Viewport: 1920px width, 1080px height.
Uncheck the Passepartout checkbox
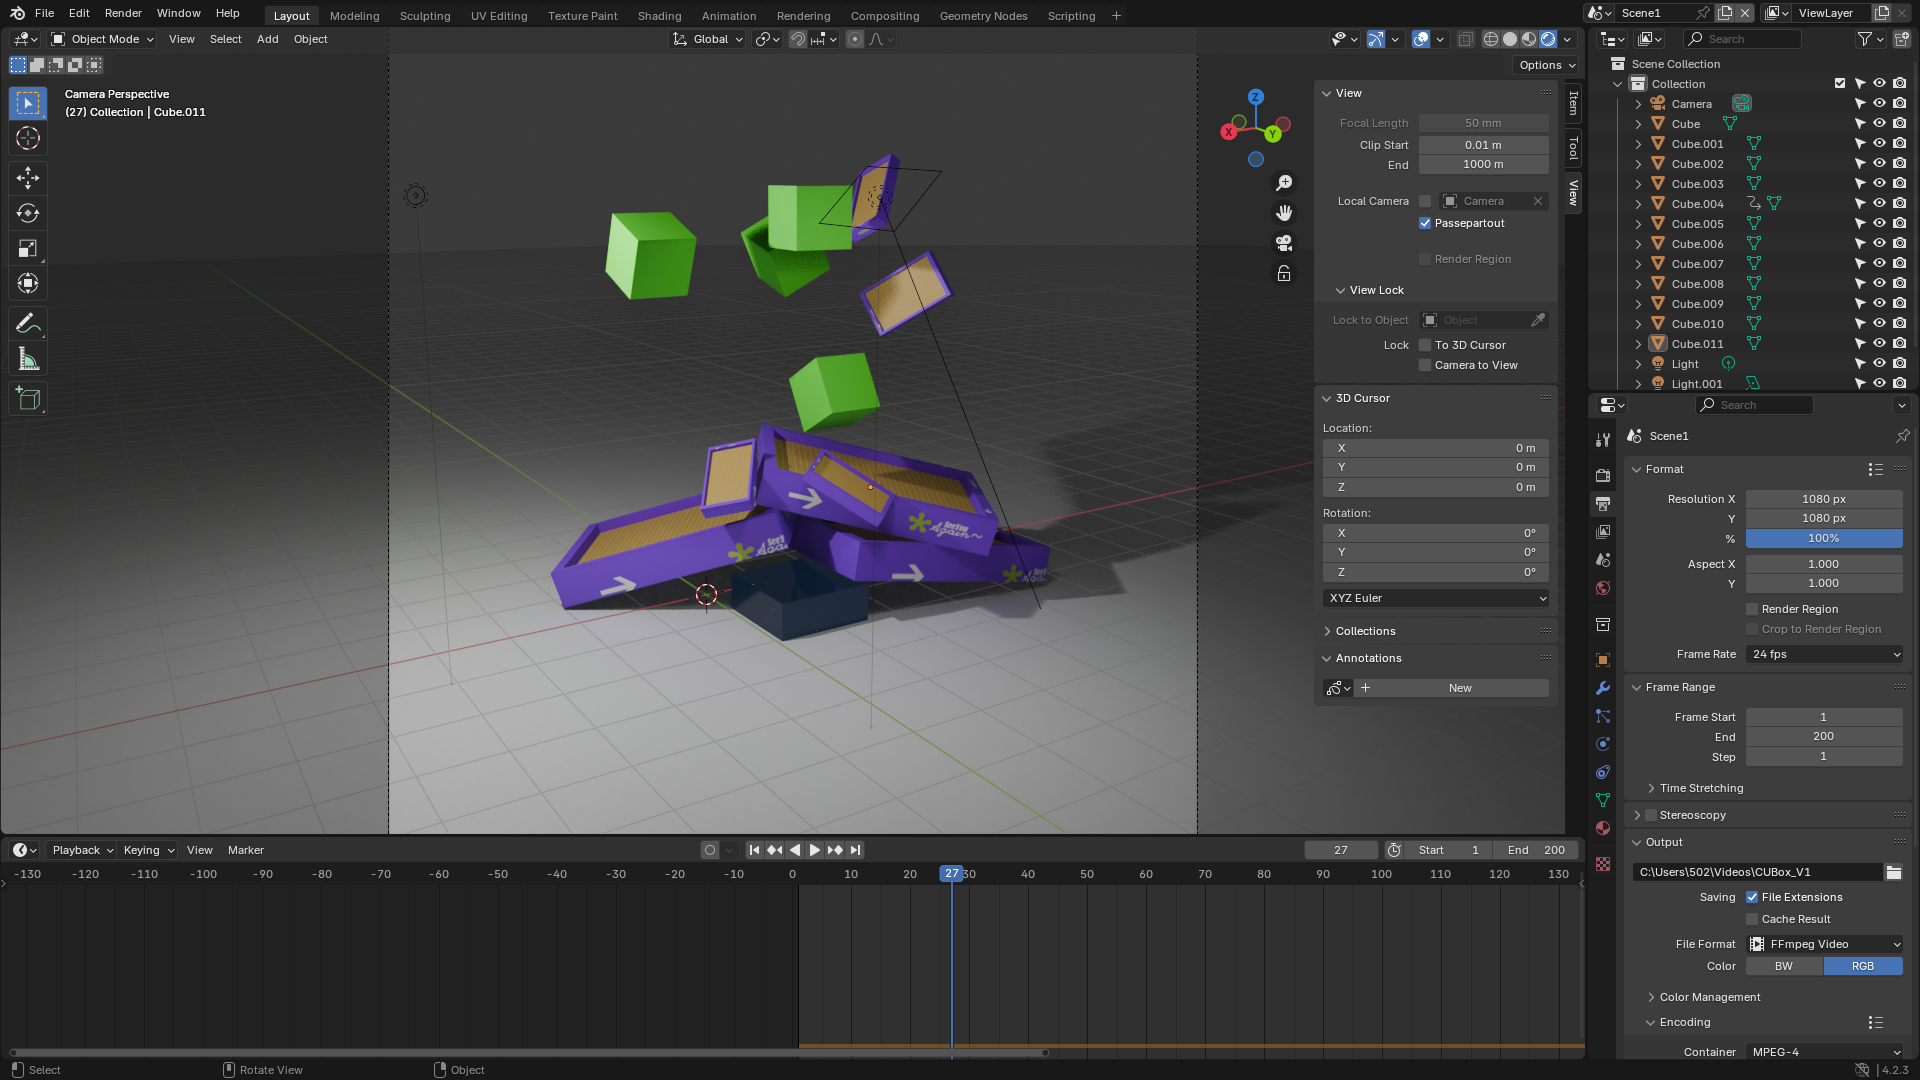(1425, 223)
